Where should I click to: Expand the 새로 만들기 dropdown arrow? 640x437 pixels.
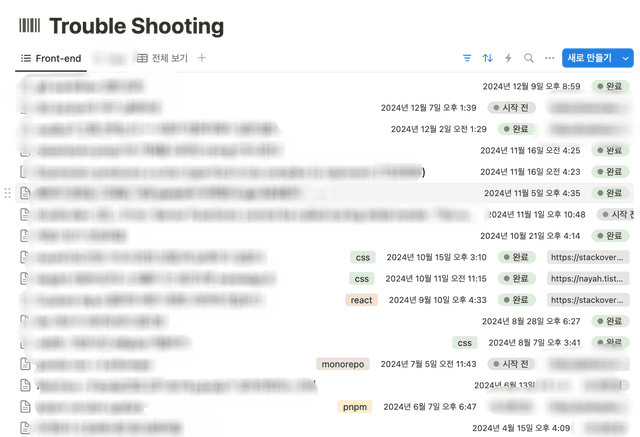pyautogui.click(x=626, y=59)
